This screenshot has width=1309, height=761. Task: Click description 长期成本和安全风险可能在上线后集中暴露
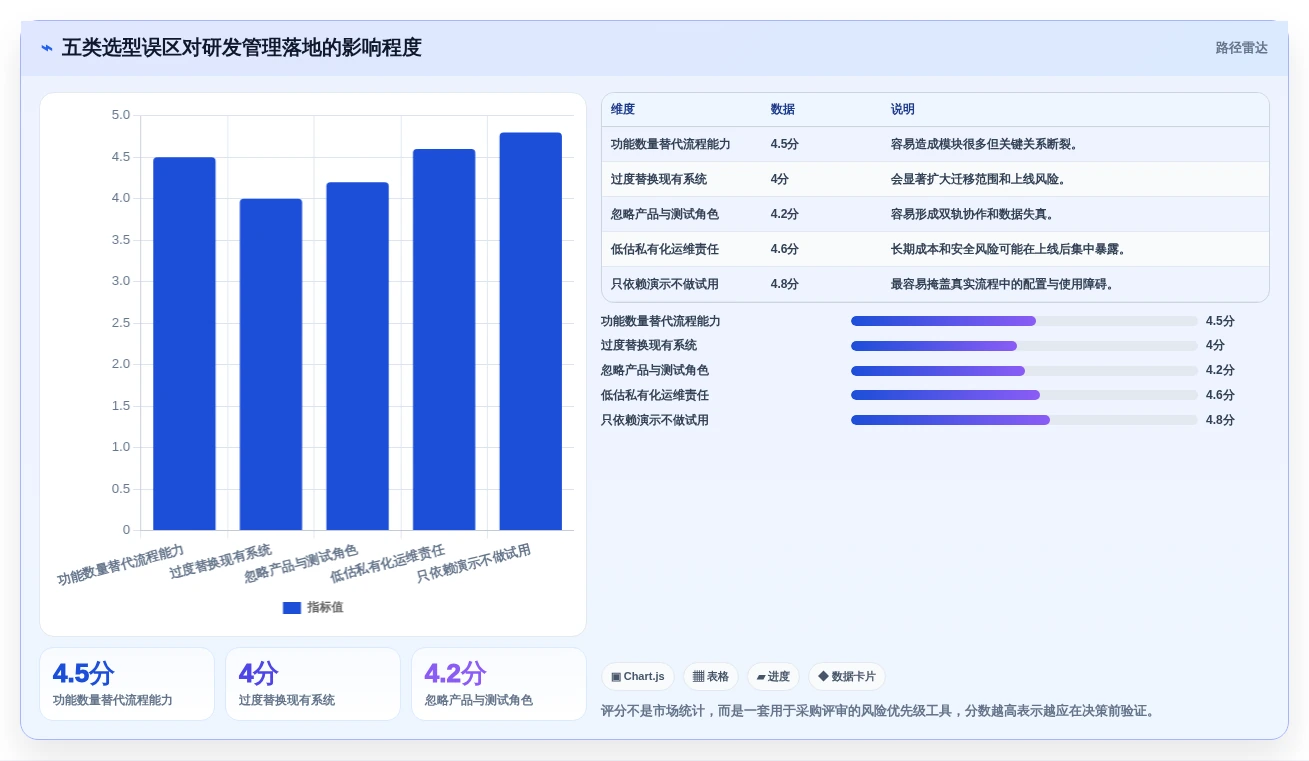(x=1010, y=249)
